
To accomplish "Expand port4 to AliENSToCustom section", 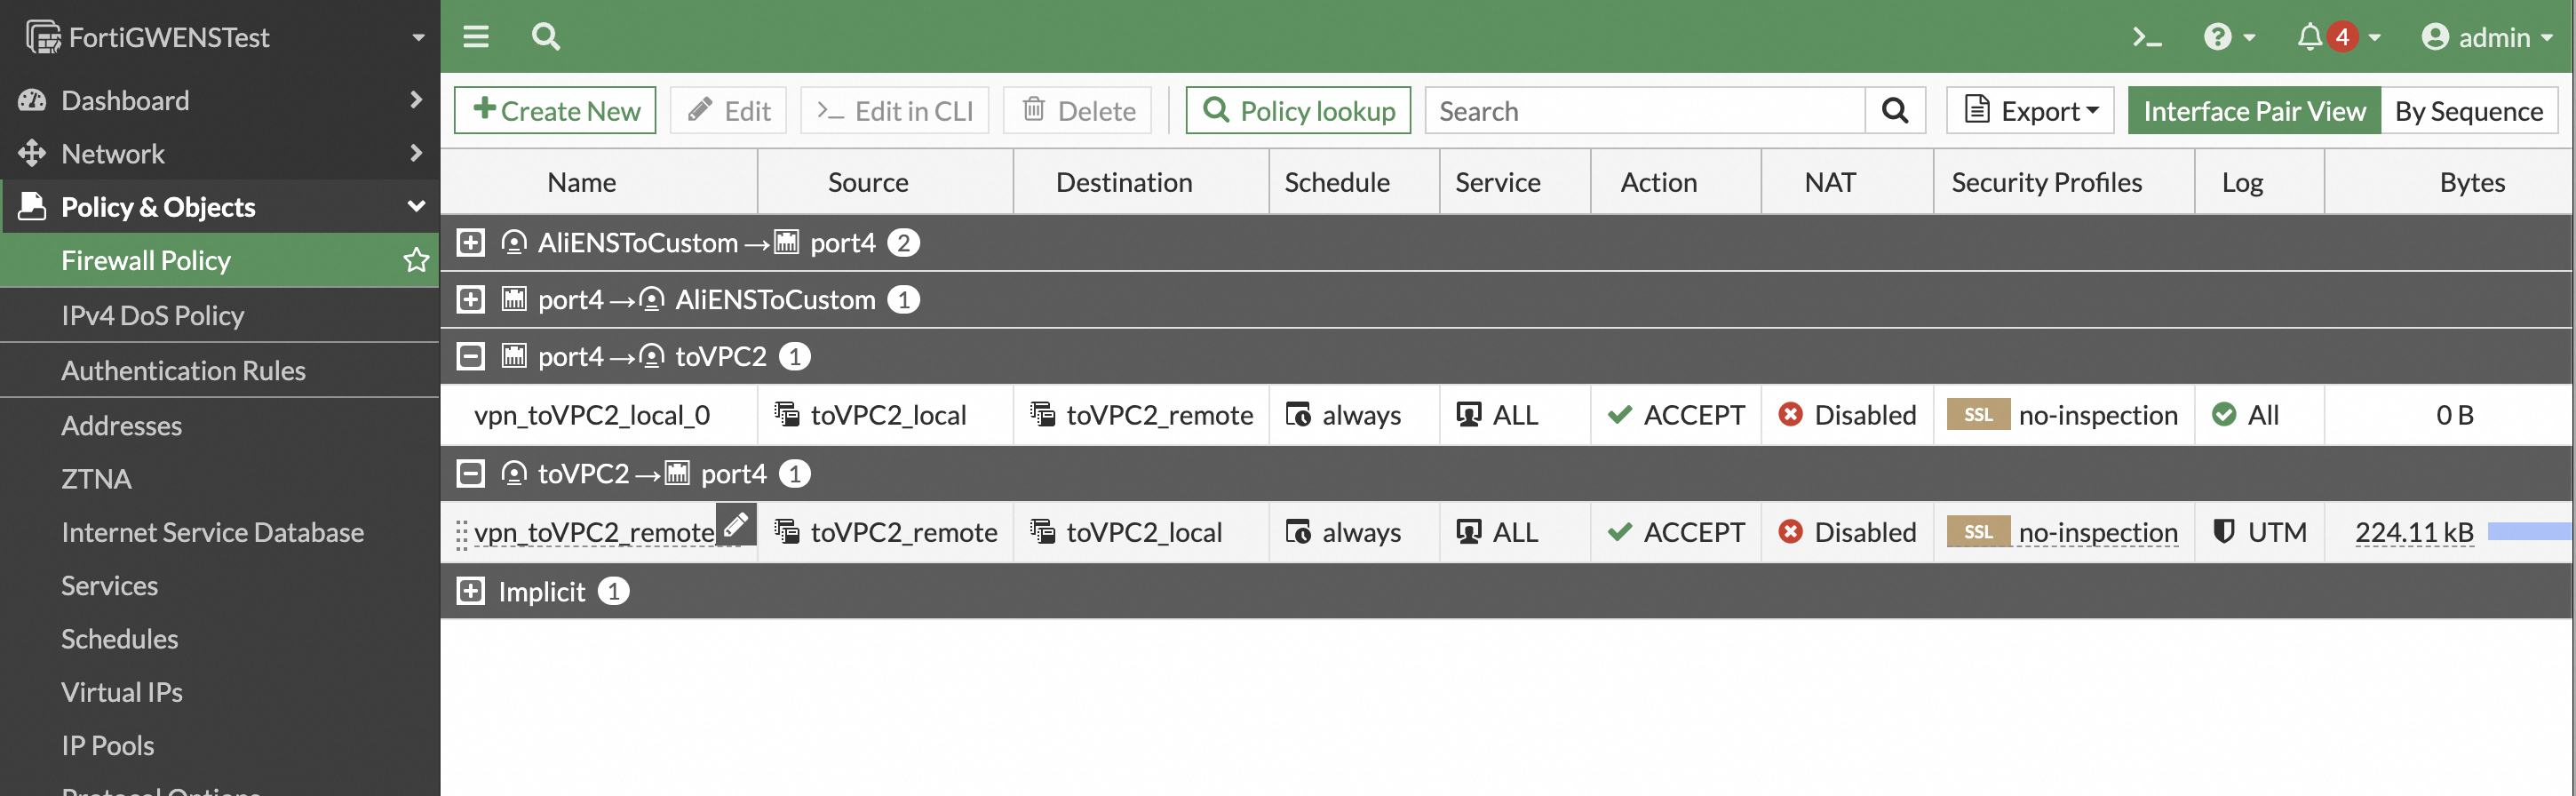I will 471,300.
